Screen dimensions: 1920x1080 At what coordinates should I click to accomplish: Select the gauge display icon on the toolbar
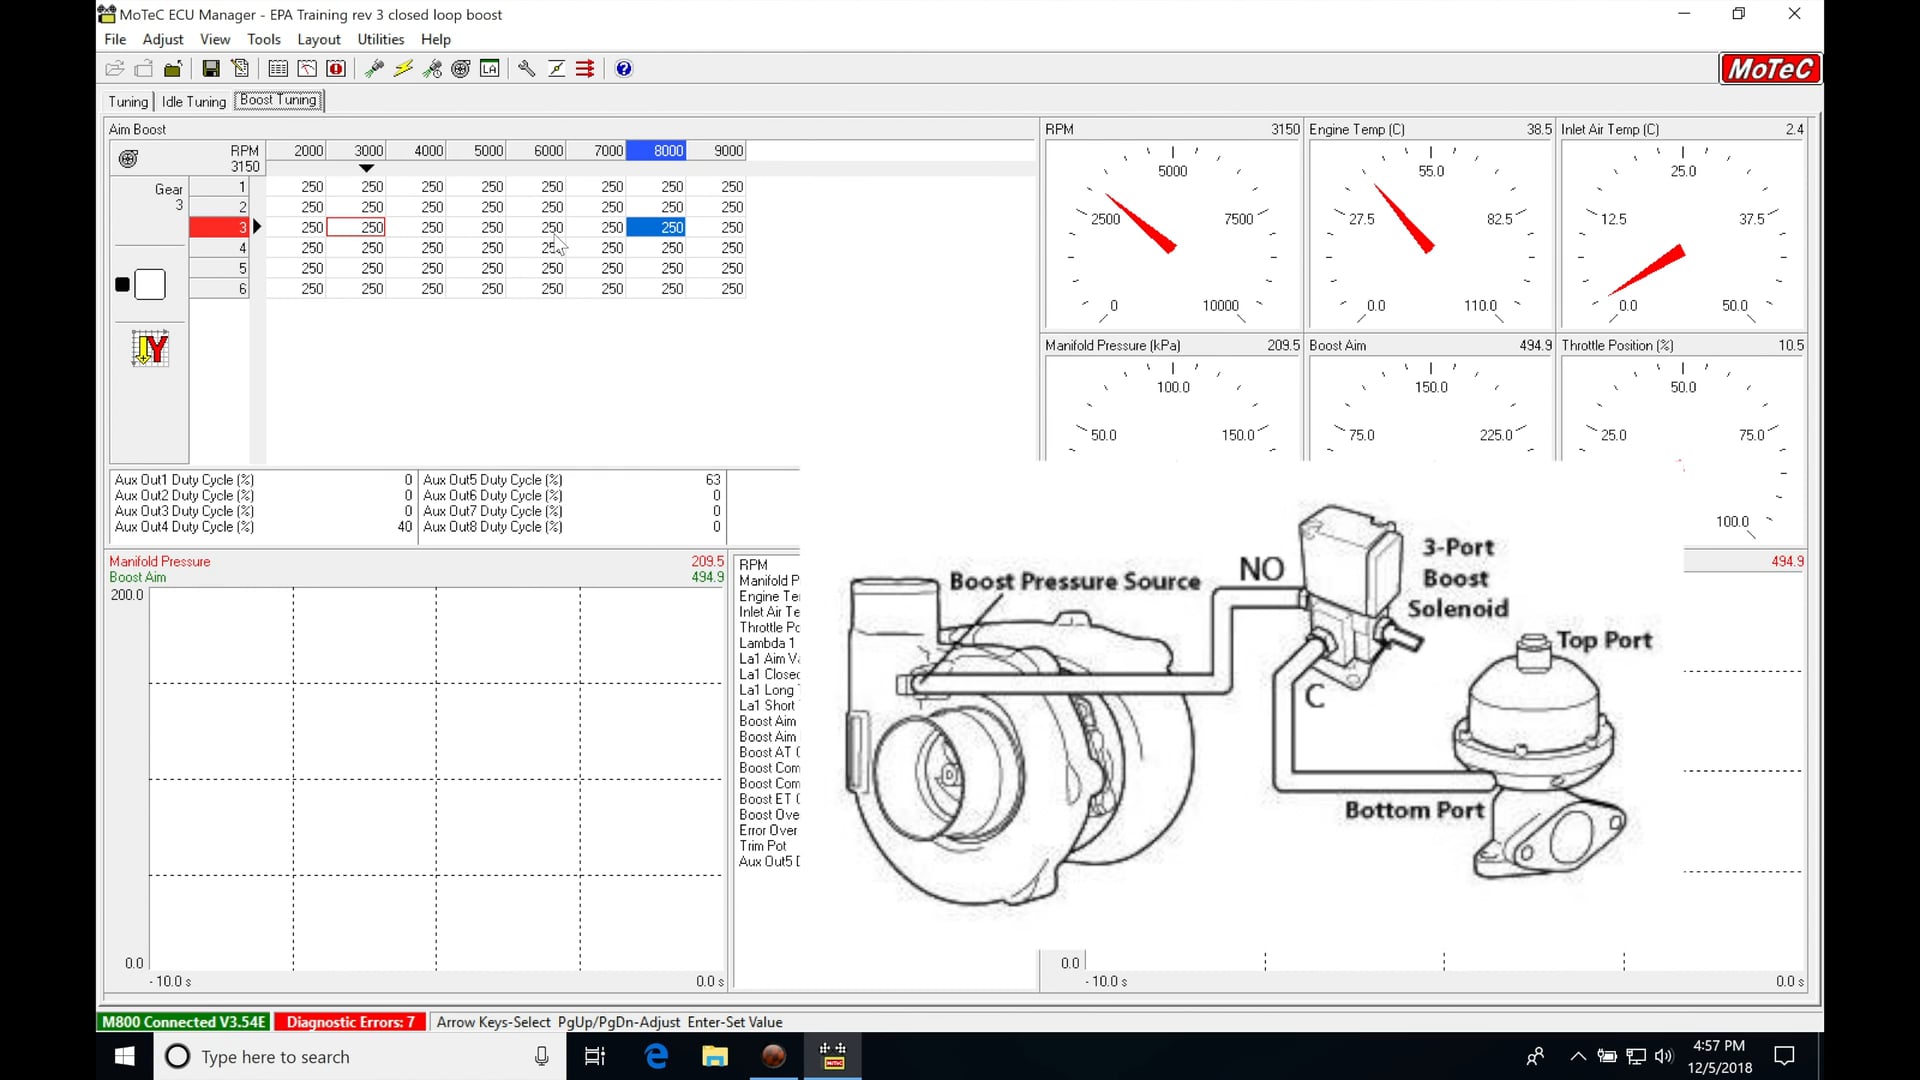tap(307, 68)
